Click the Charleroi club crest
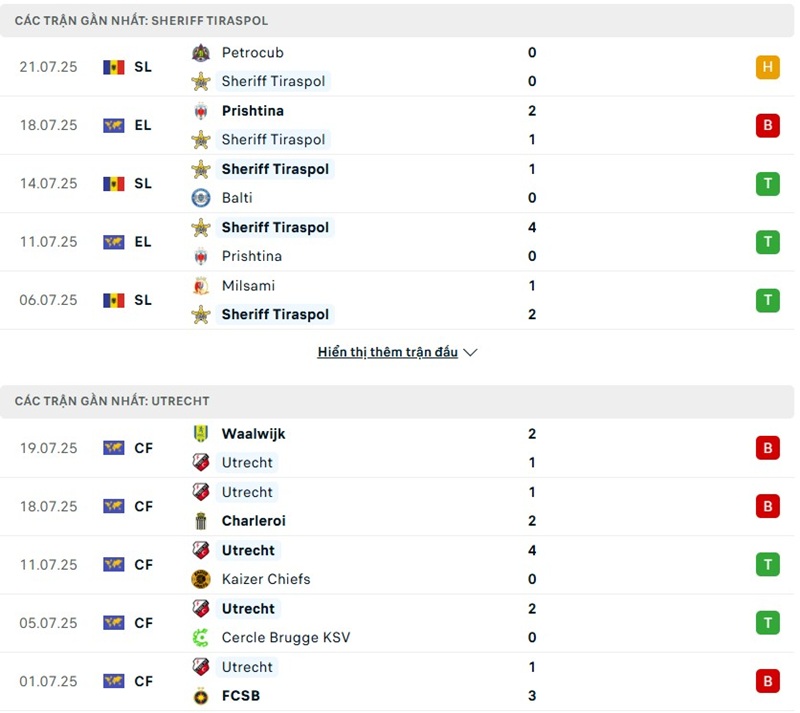 [x=201, y=521]
